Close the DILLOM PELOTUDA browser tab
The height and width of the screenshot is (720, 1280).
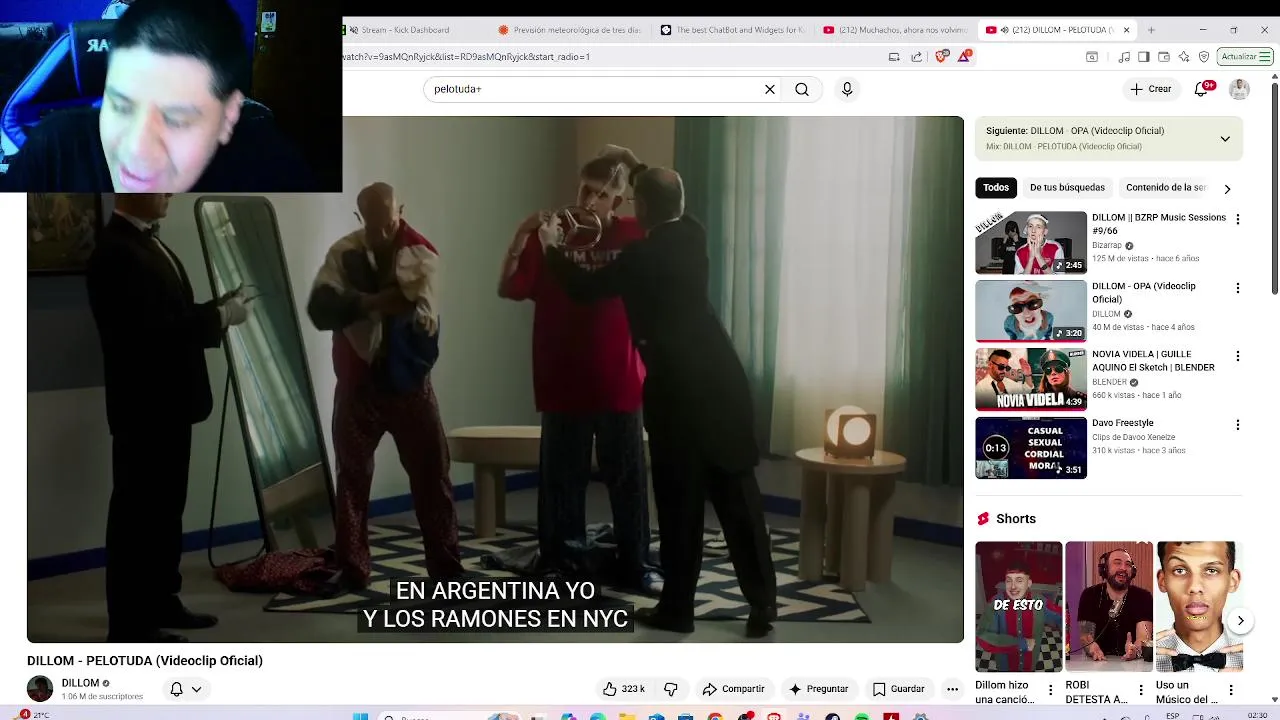[x=1126, y=30]
